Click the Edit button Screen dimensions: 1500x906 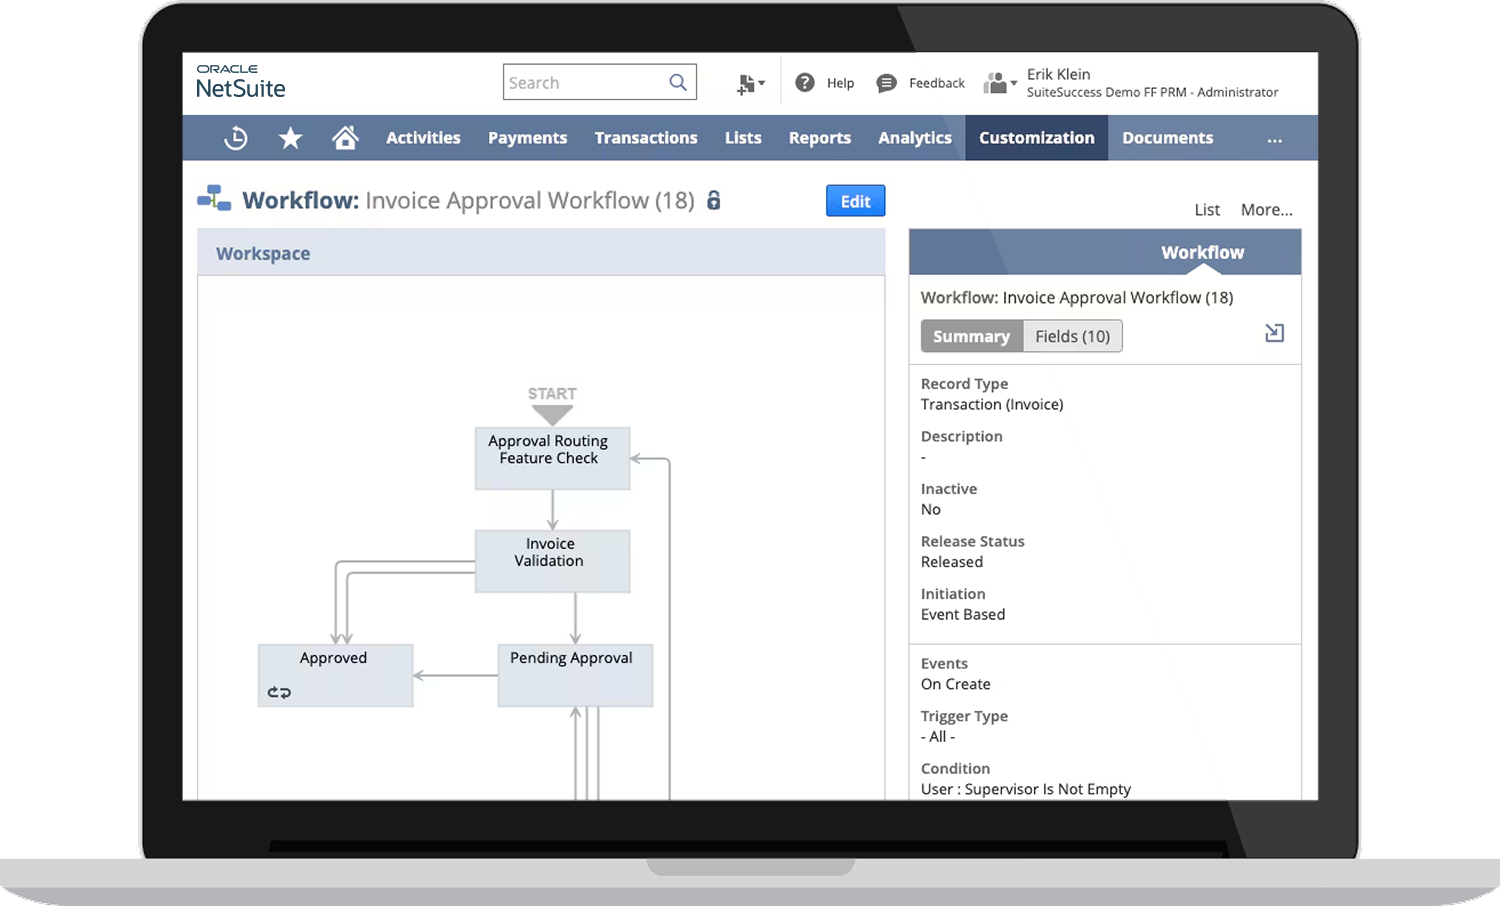click(855, 200)
